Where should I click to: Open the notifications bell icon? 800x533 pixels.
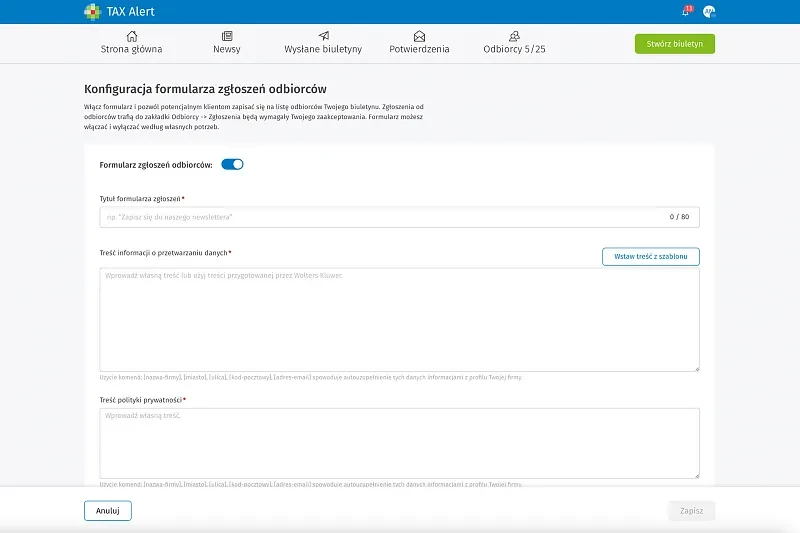pyautogui.click(x=686, y=11)
